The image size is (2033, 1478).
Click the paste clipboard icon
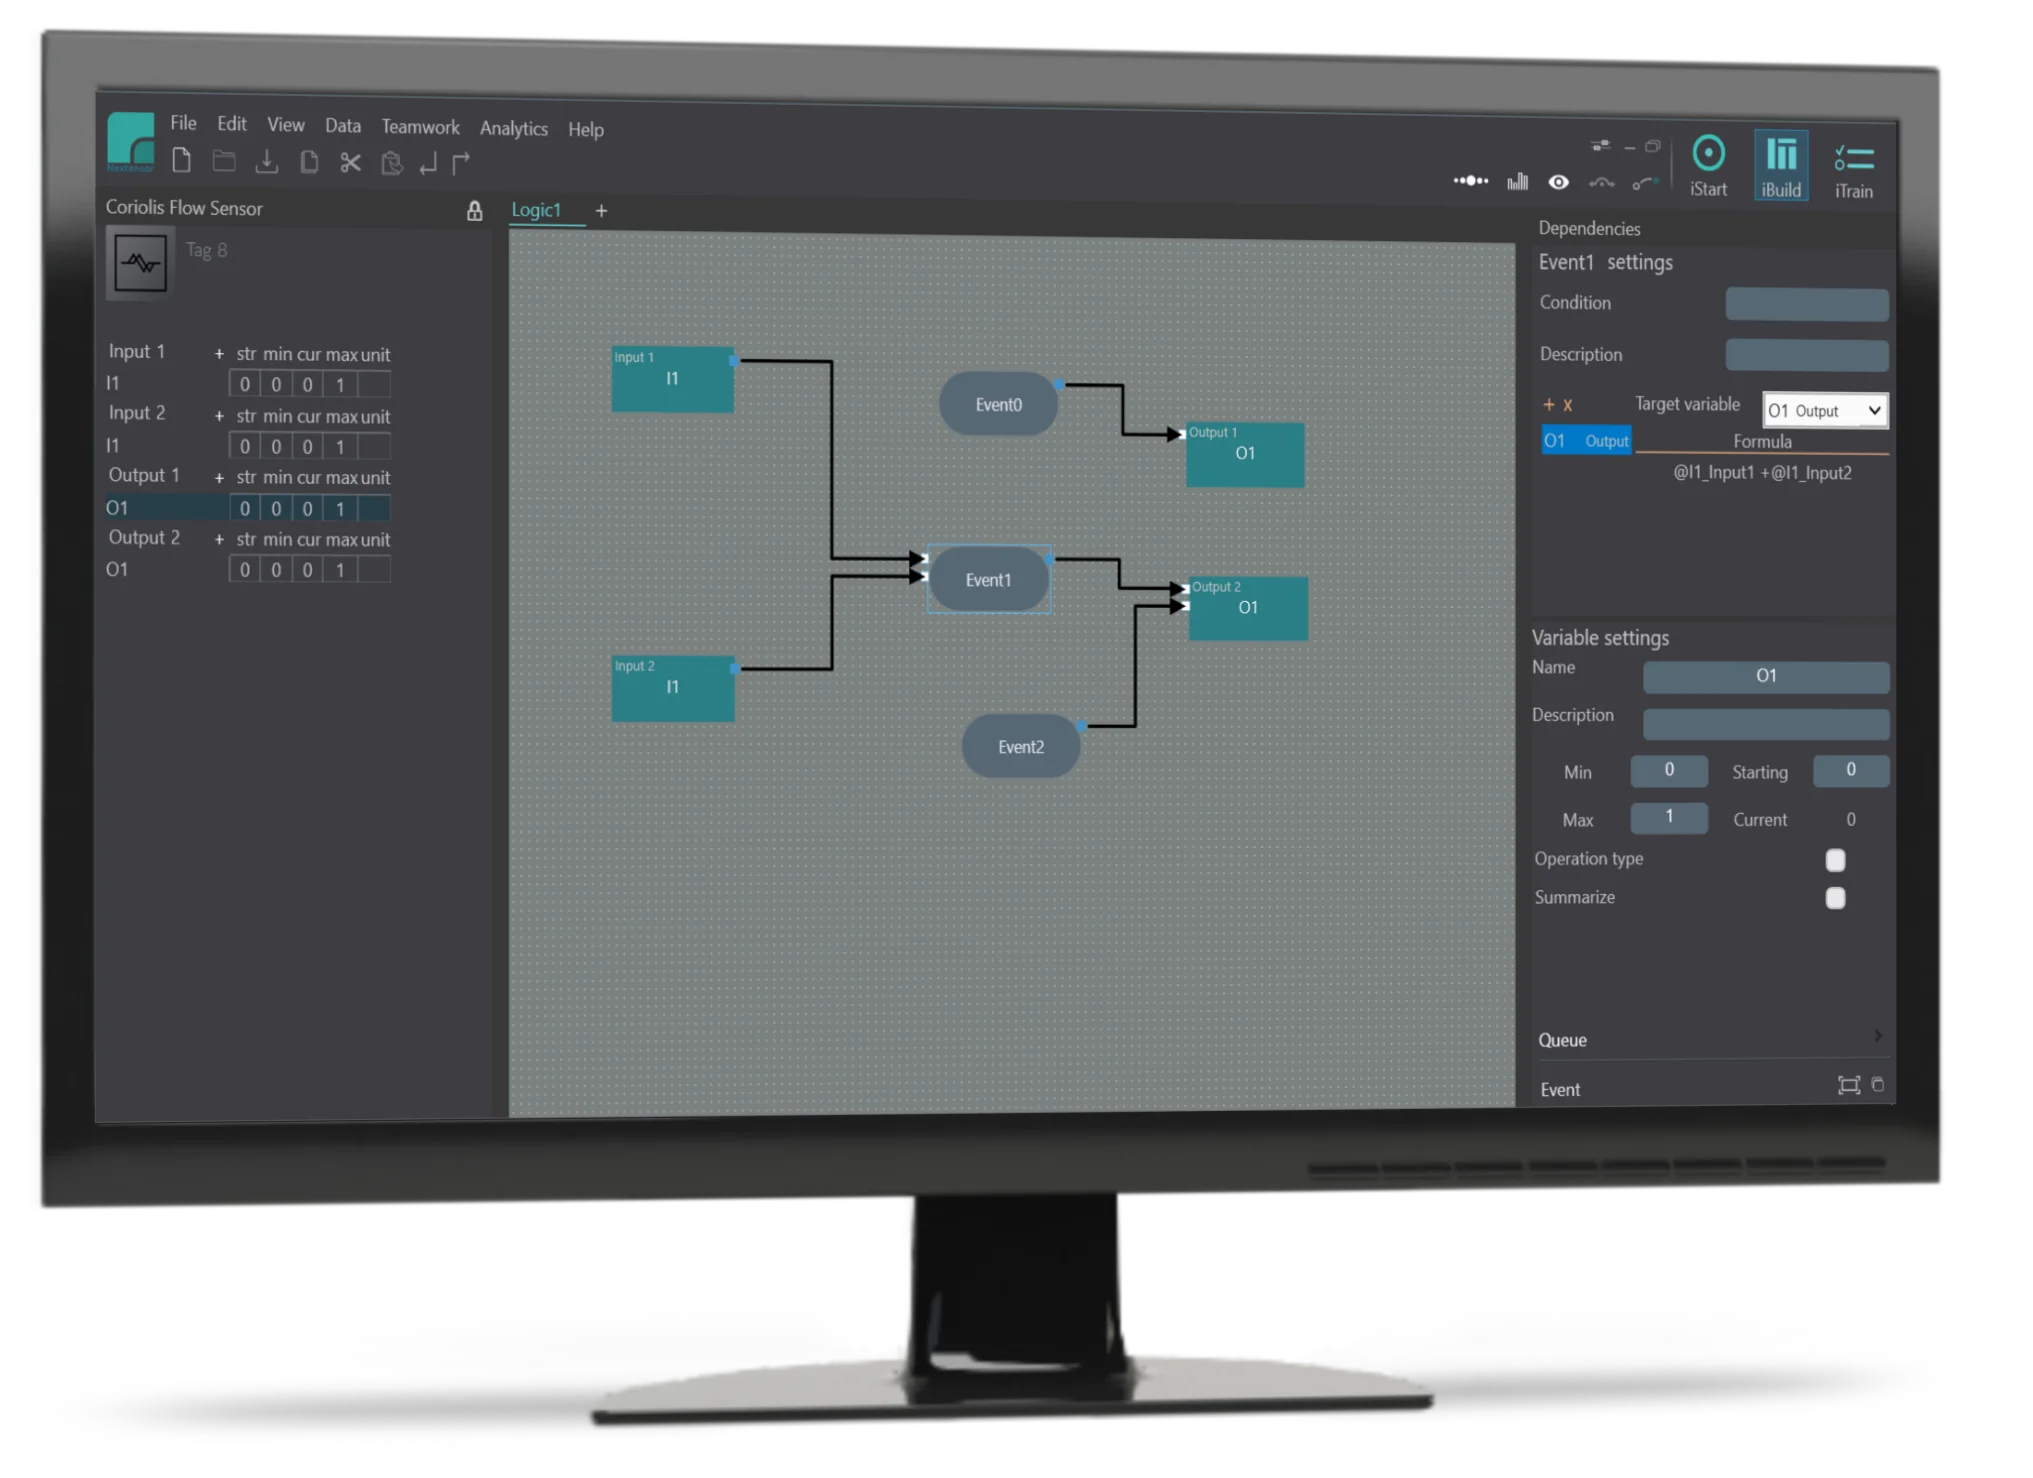pos(392,163)
